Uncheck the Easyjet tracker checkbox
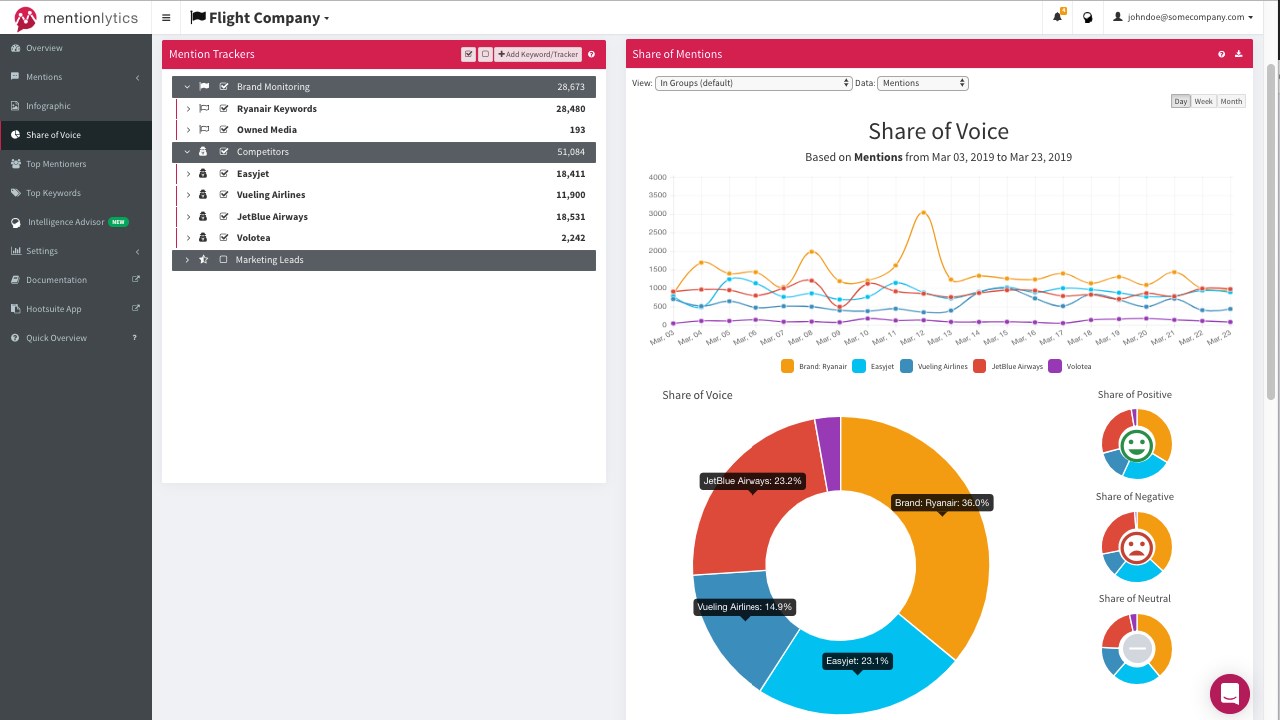Image resolution: width=1280 pixels, height=720 pixels. 224,174
